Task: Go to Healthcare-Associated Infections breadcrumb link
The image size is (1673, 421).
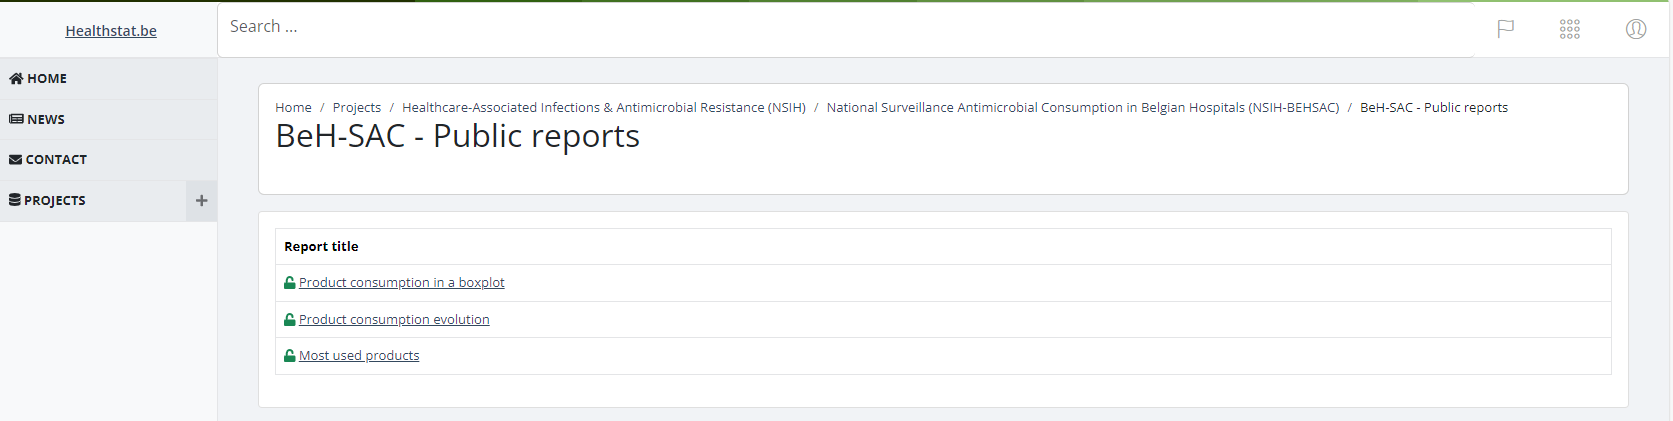Action: [x=603, y=108]
